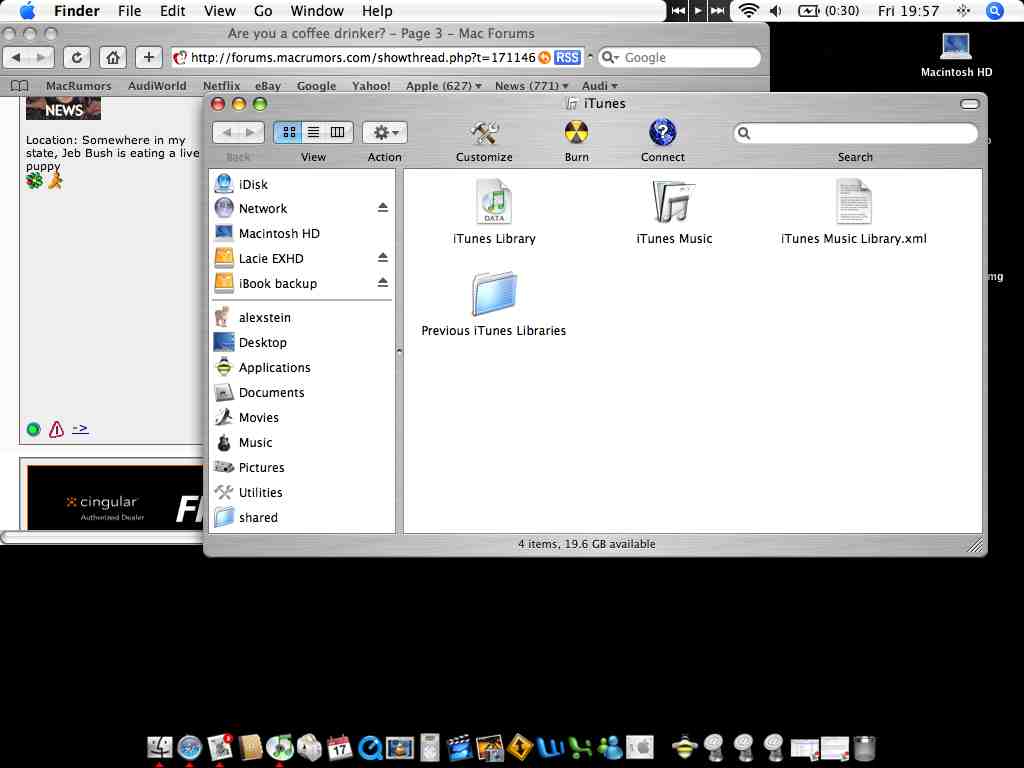Open the Apple menu
The image size is (1024, 768).
(x=27, y=10)
